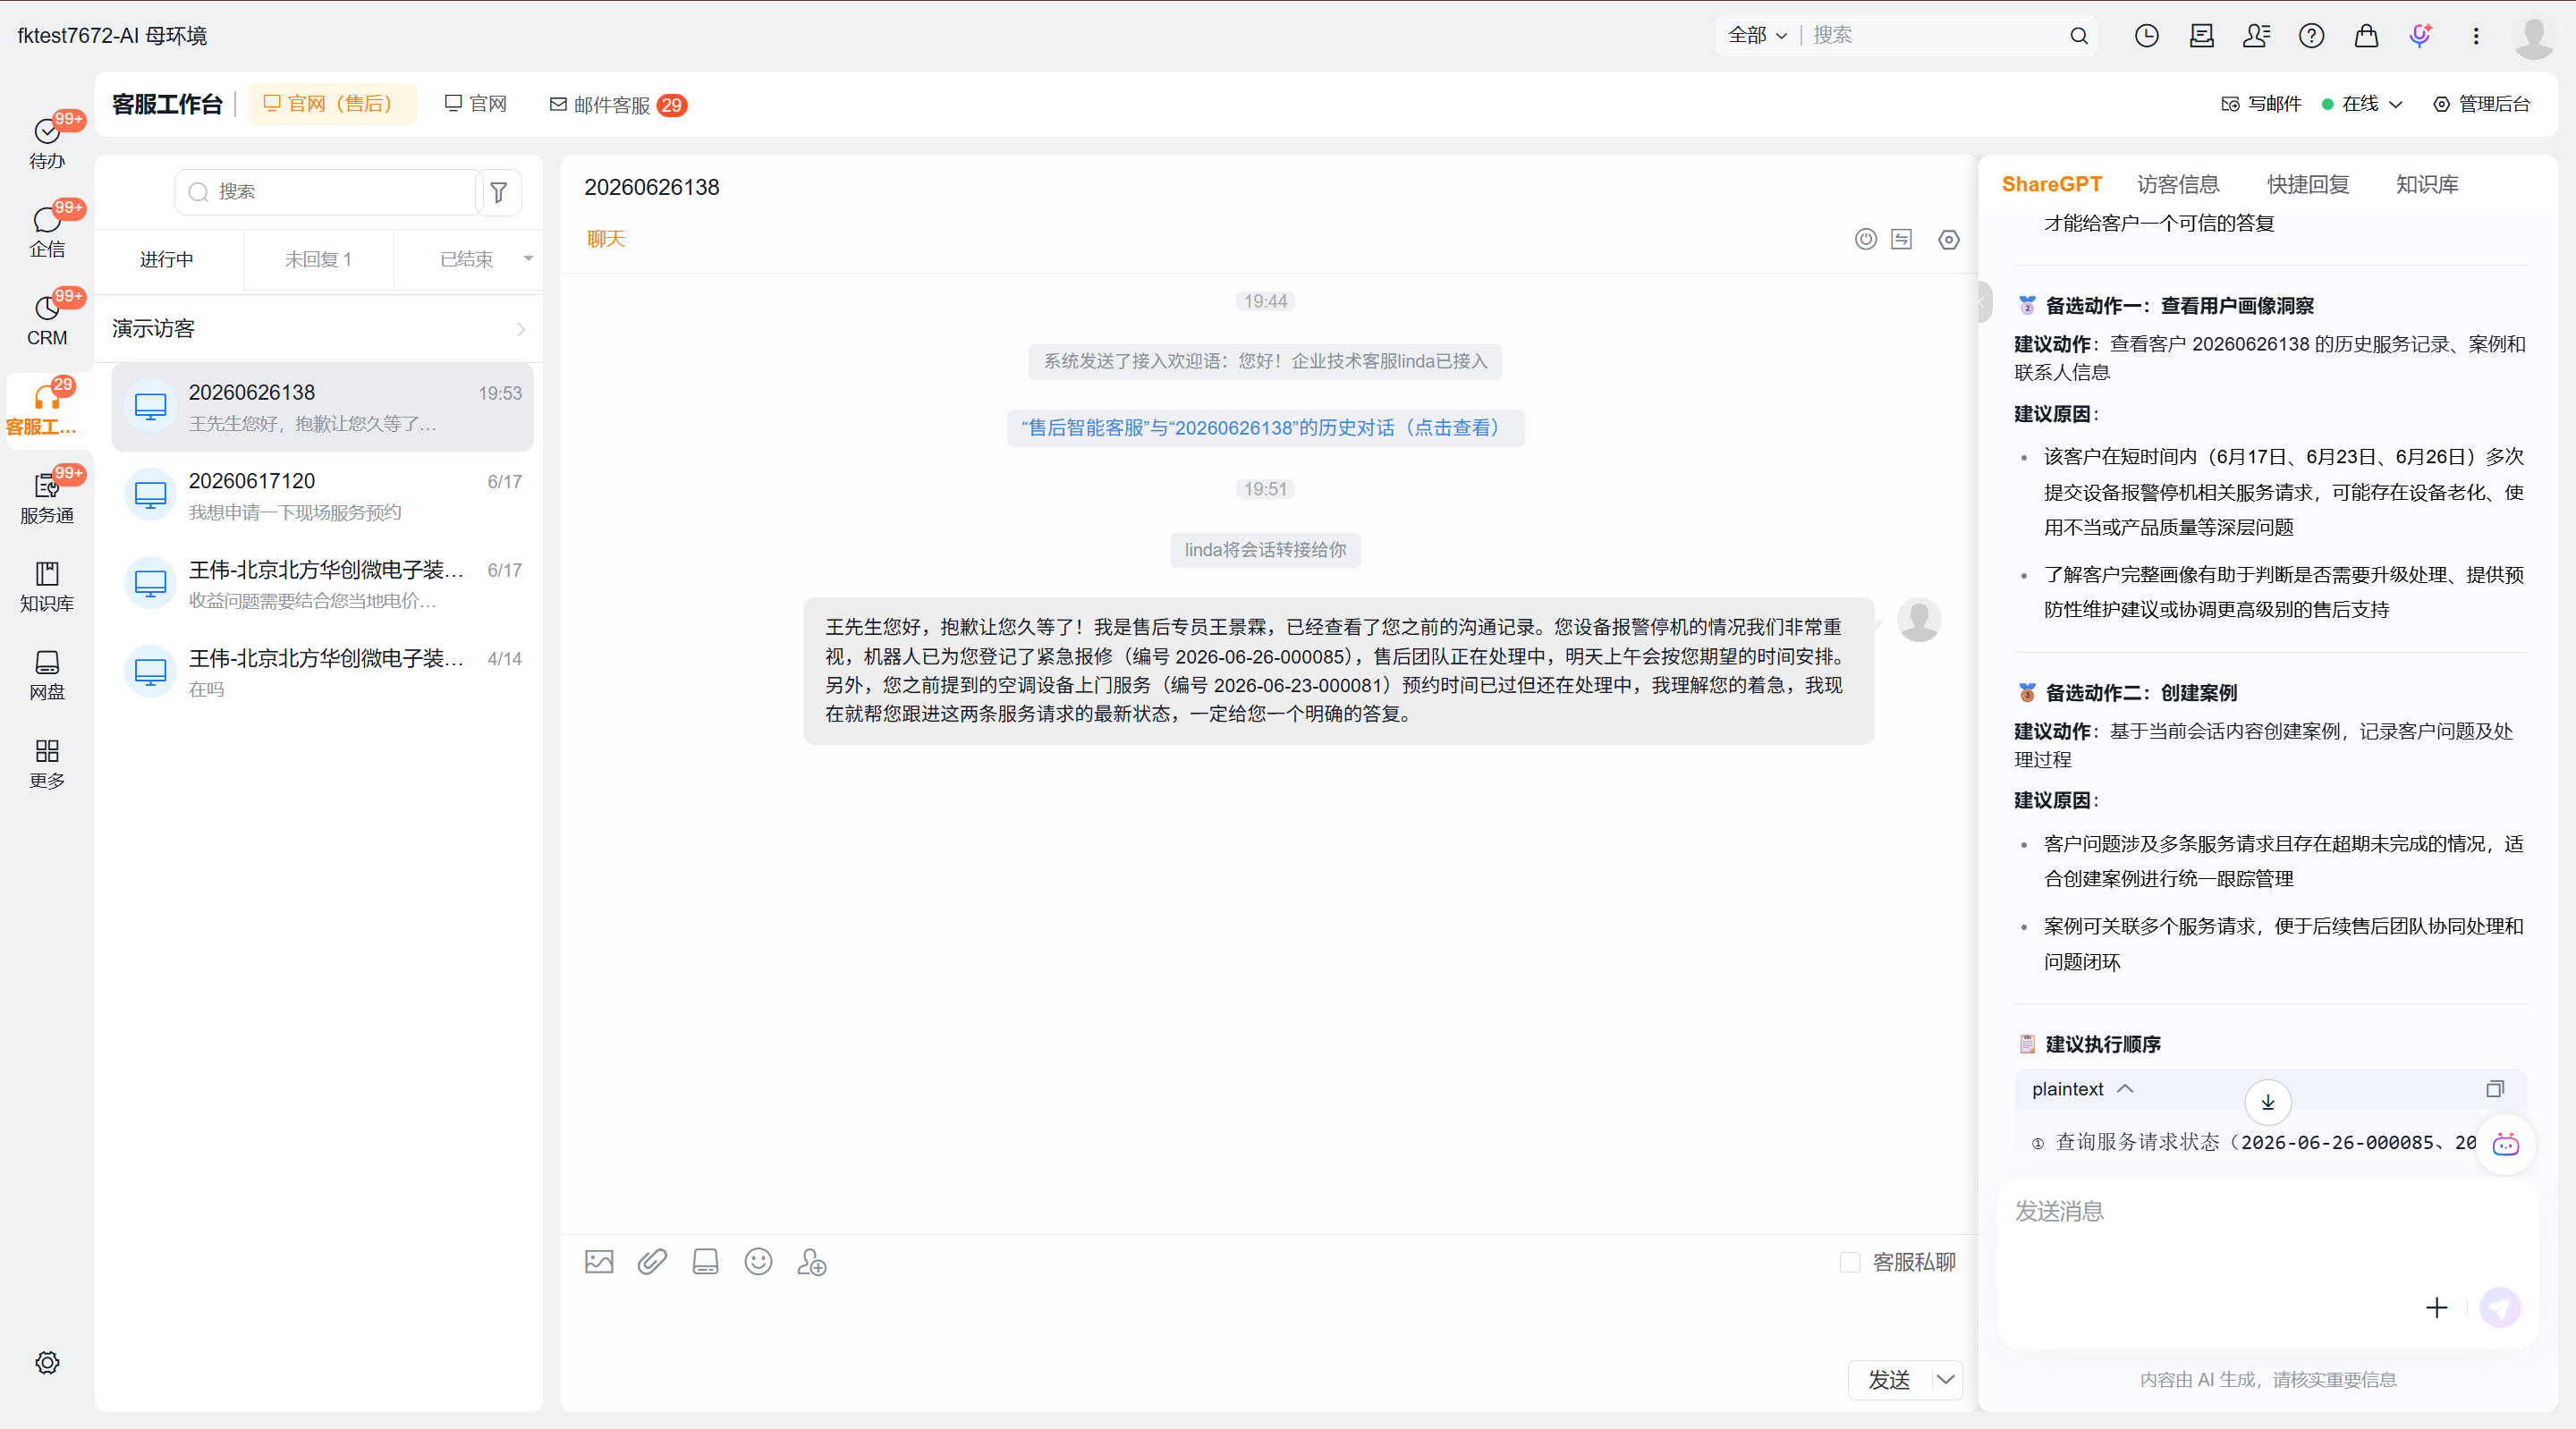Expand the 全部 search scope dropdown
2576x1429 pixels.
(x=1757, y=35)
